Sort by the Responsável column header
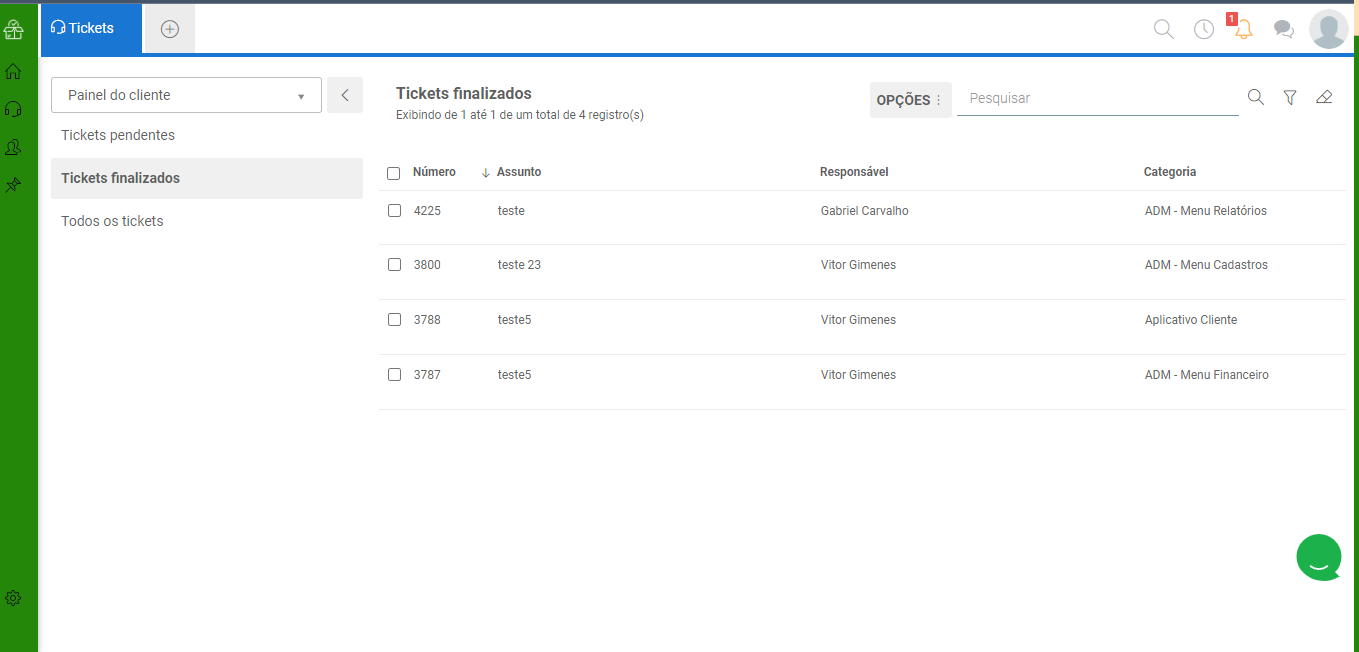Screen dimensions: 1359x652 tap(854, 172)
